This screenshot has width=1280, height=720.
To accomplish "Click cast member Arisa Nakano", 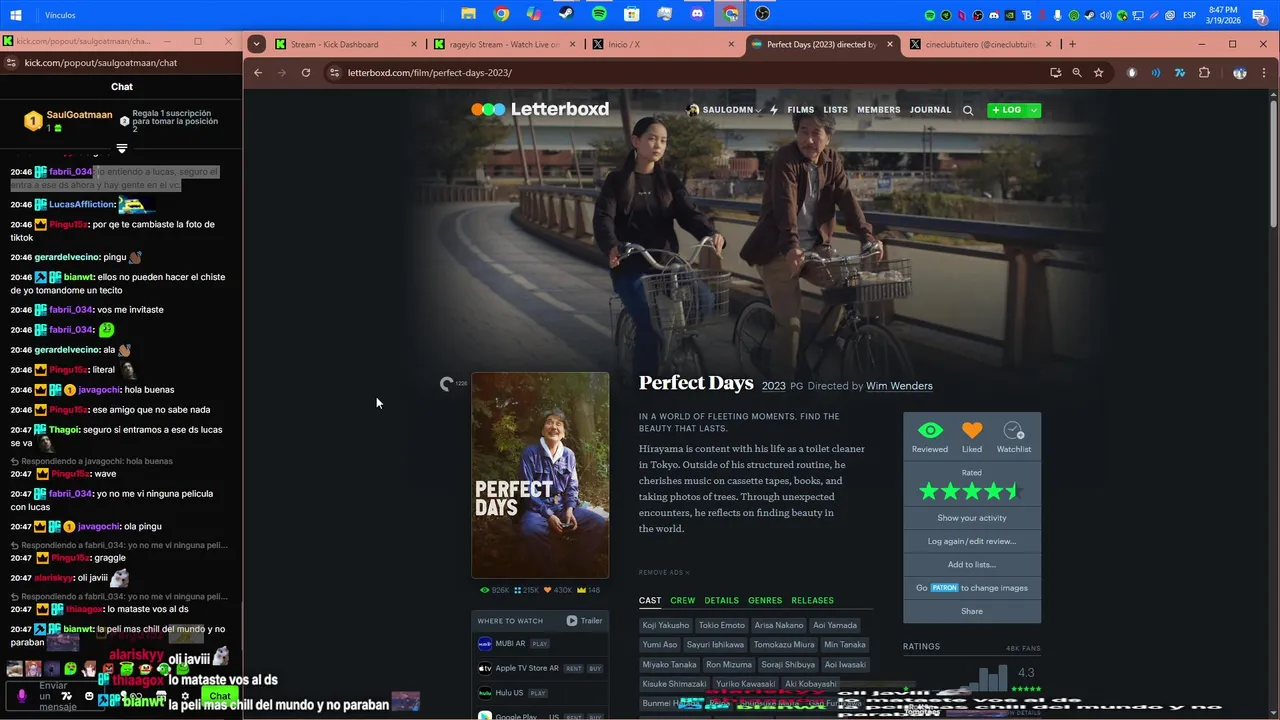I will click(x=779, y=625).
